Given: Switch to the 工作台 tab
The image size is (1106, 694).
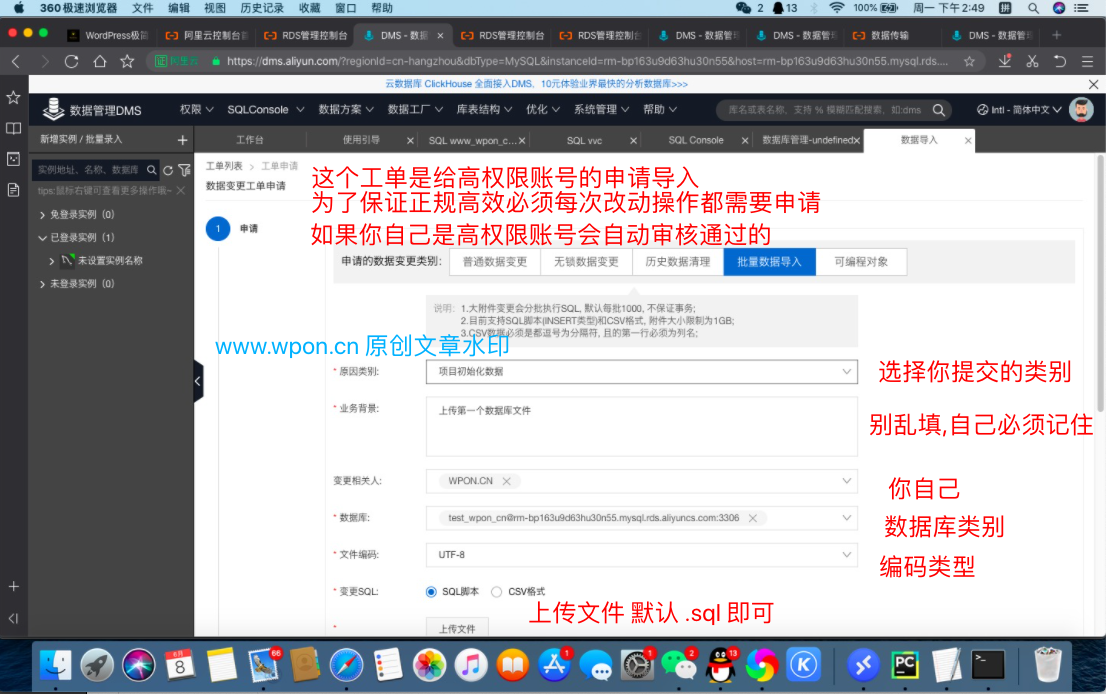Looking at the screenshot, I should pos(250,140).
